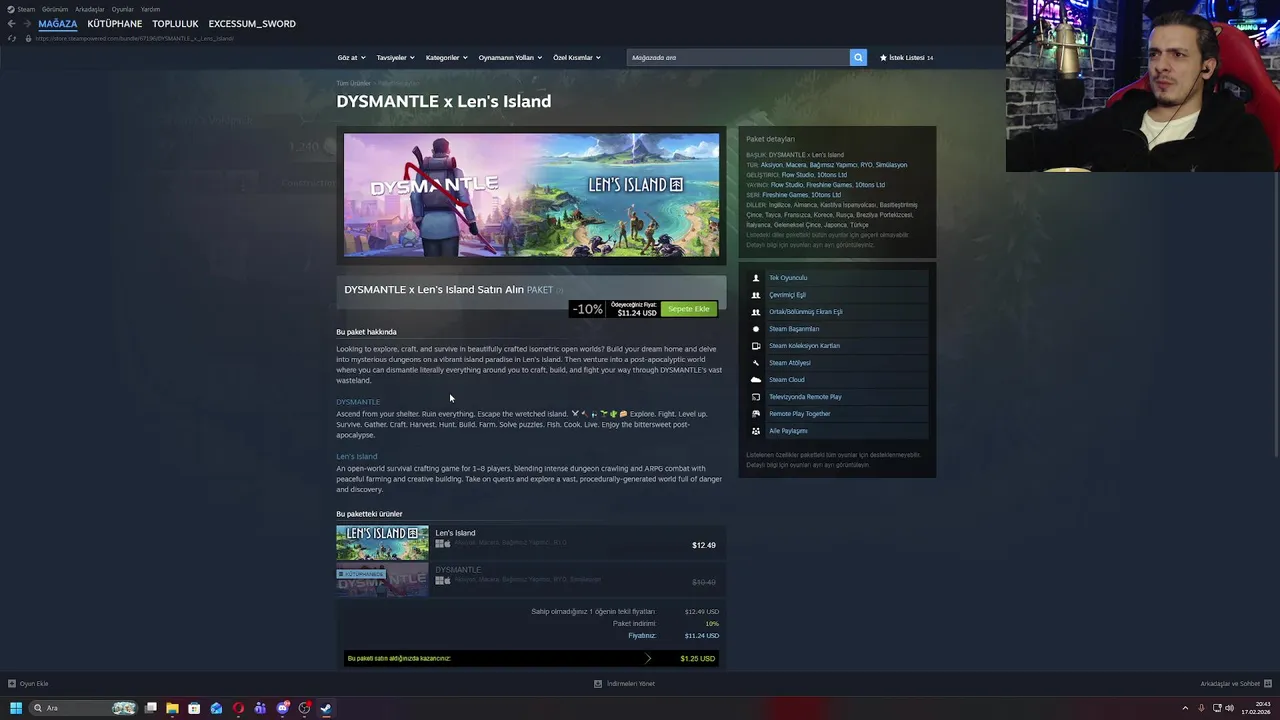Expand the Tavsiyeler dropdown
Screen dimensions: 1280x720
pyautogui.click(x=395, y=58)
